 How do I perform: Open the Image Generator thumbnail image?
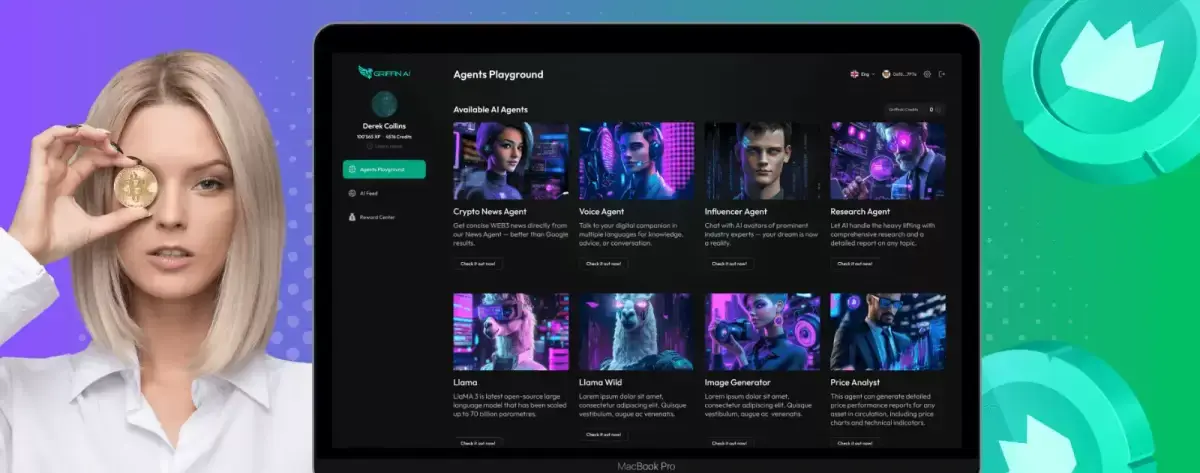(x=762, y=332)
